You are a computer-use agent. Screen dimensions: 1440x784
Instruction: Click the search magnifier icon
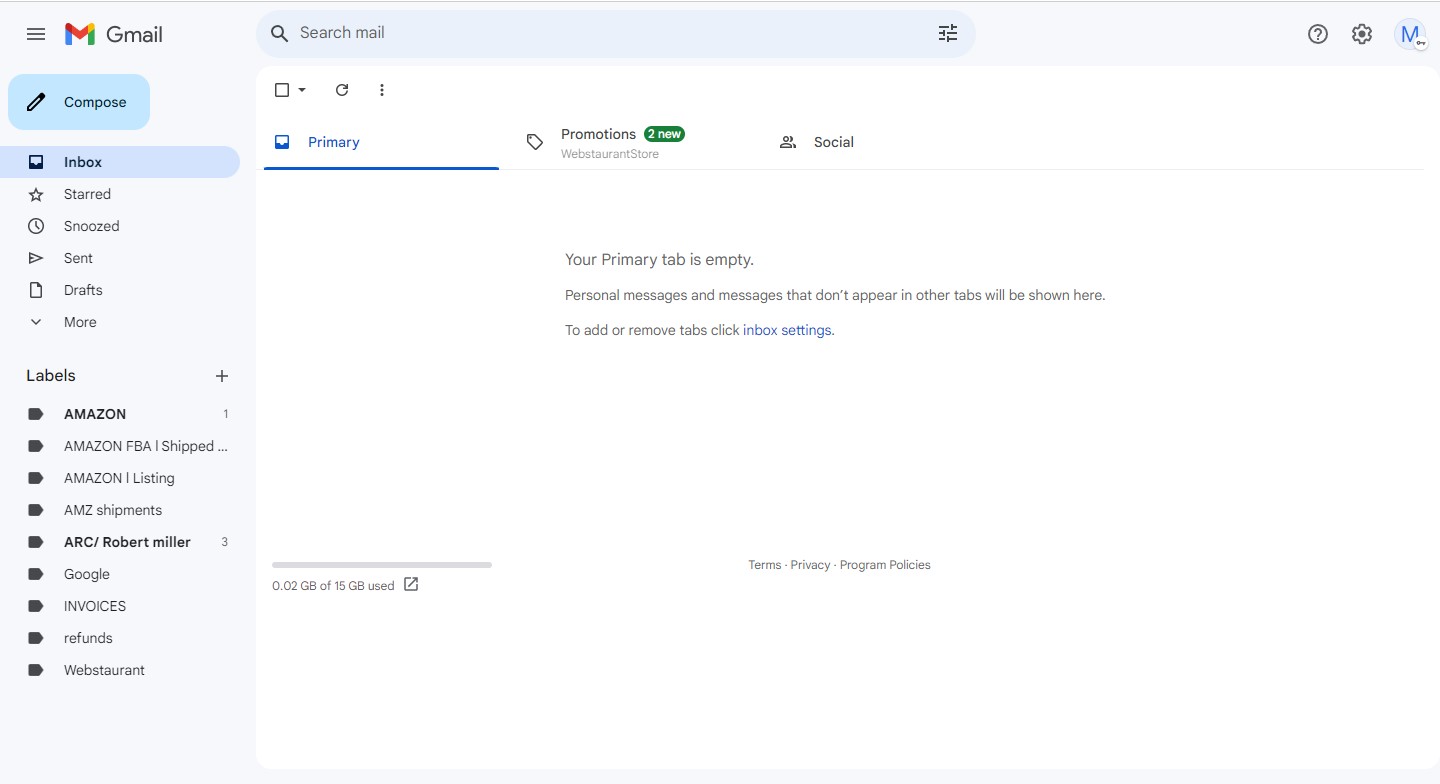click(280, 33)
